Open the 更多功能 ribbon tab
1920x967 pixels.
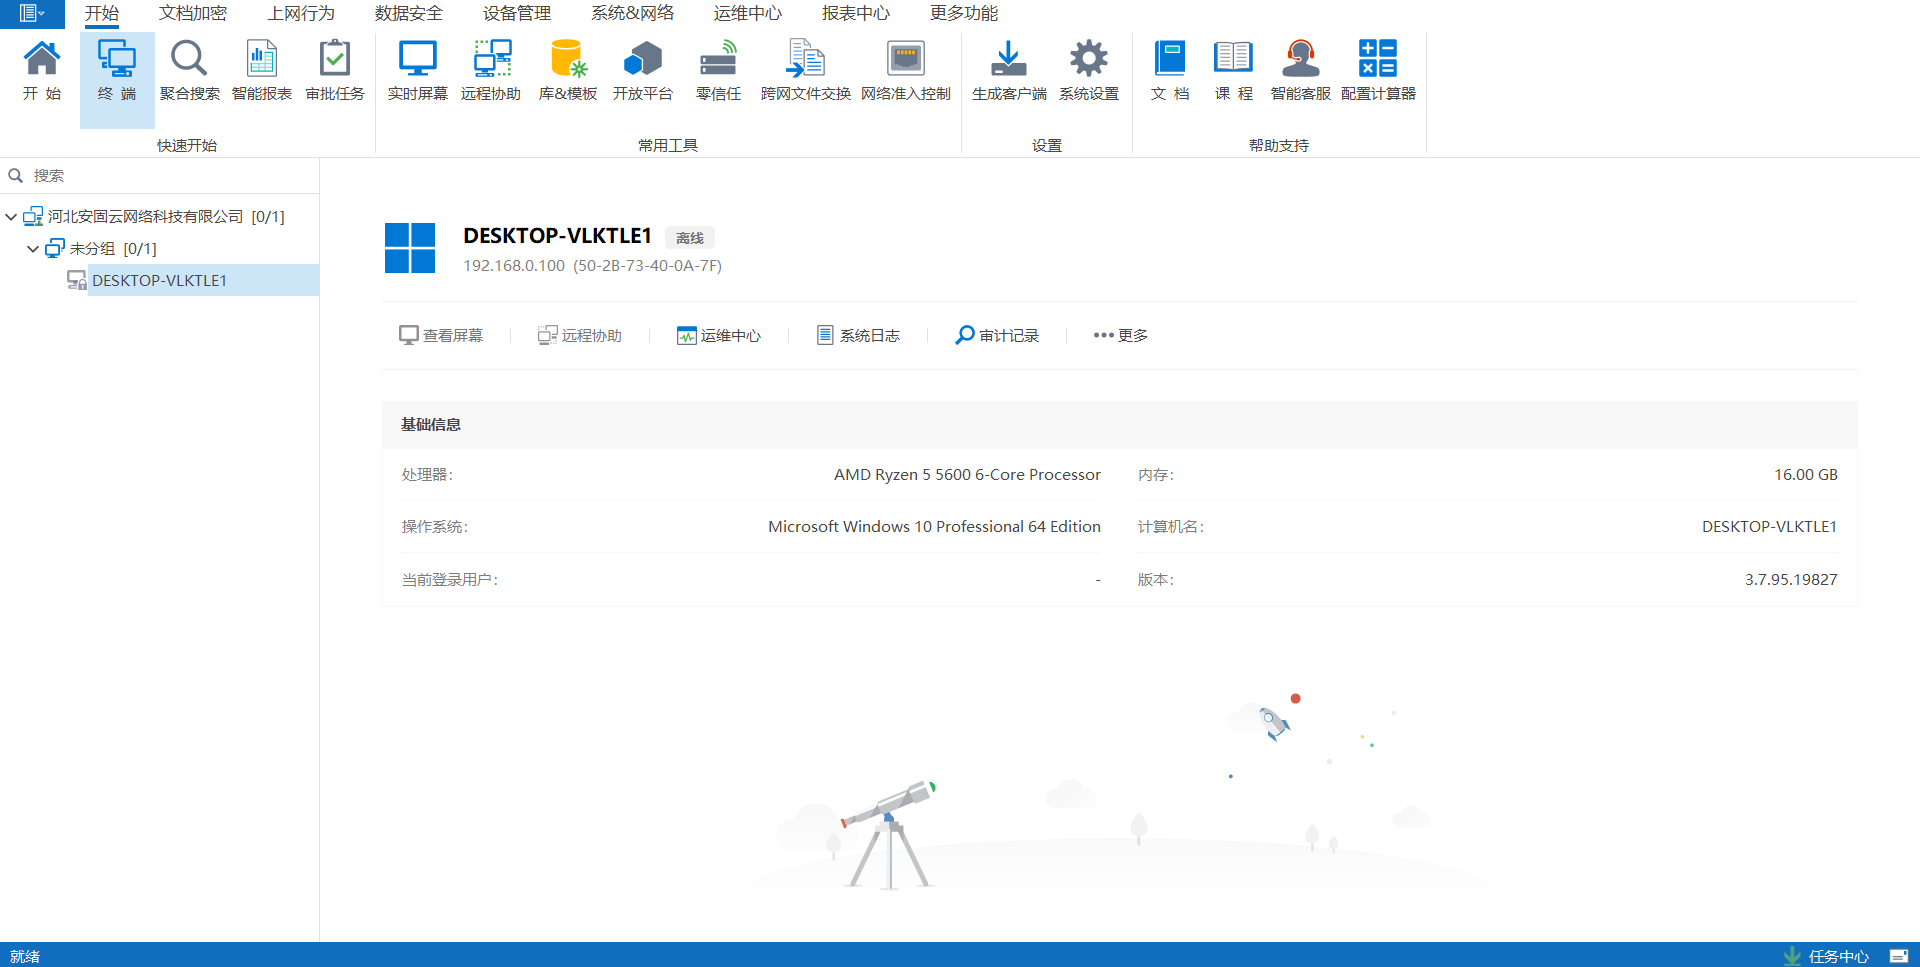tap(964, 13)
